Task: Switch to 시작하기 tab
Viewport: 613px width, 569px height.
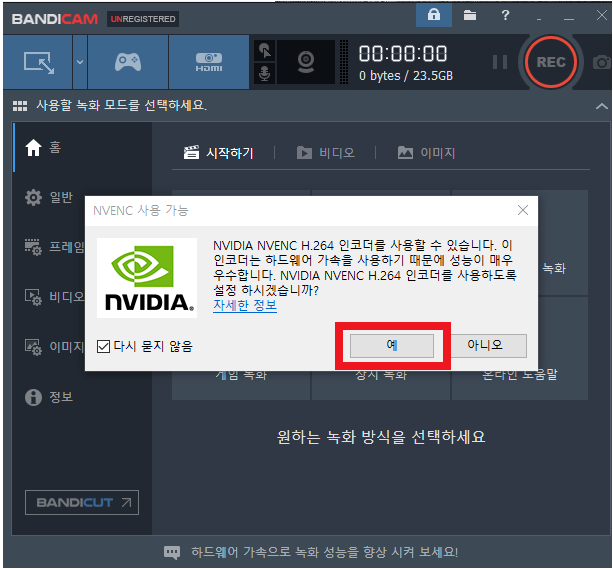Action: 219,153
